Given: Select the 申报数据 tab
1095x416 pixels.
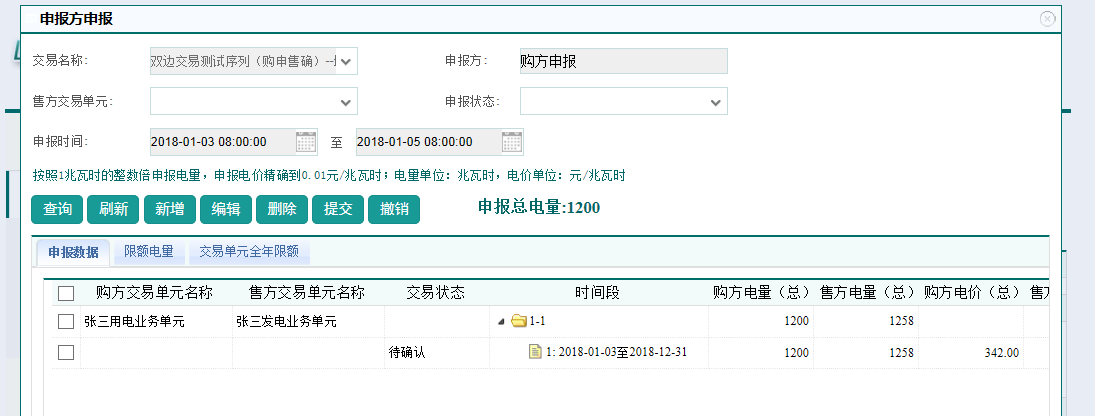Looking at the screenshot, I should coord(73,252).
